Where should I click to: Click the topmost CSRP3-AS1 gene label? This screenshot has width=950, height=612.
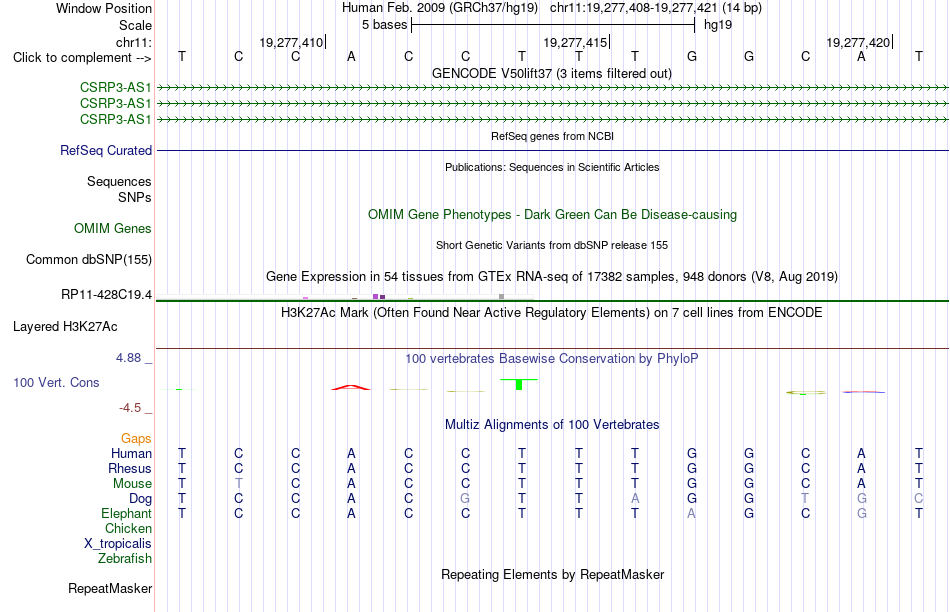pos(116,87)
